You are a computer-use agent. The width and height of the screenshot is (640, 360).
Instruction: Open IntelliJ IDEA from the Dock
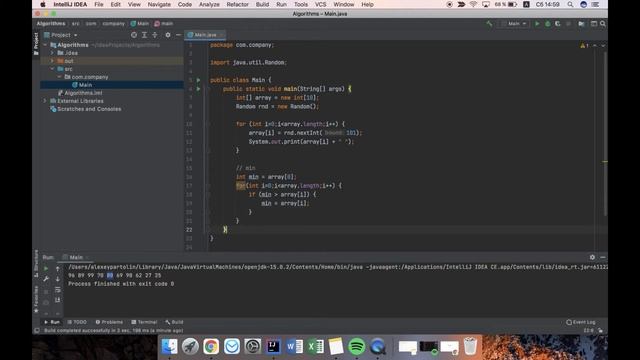click(x=273, y=347)
